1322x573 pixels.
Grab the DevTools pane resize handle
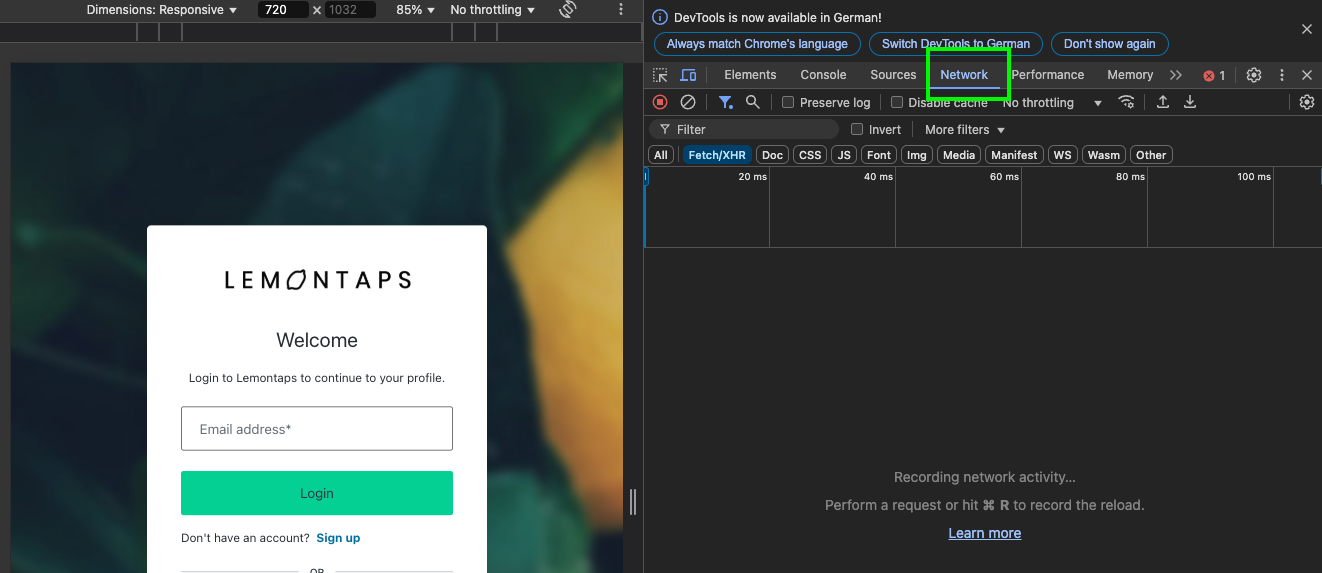click(633, 501)
